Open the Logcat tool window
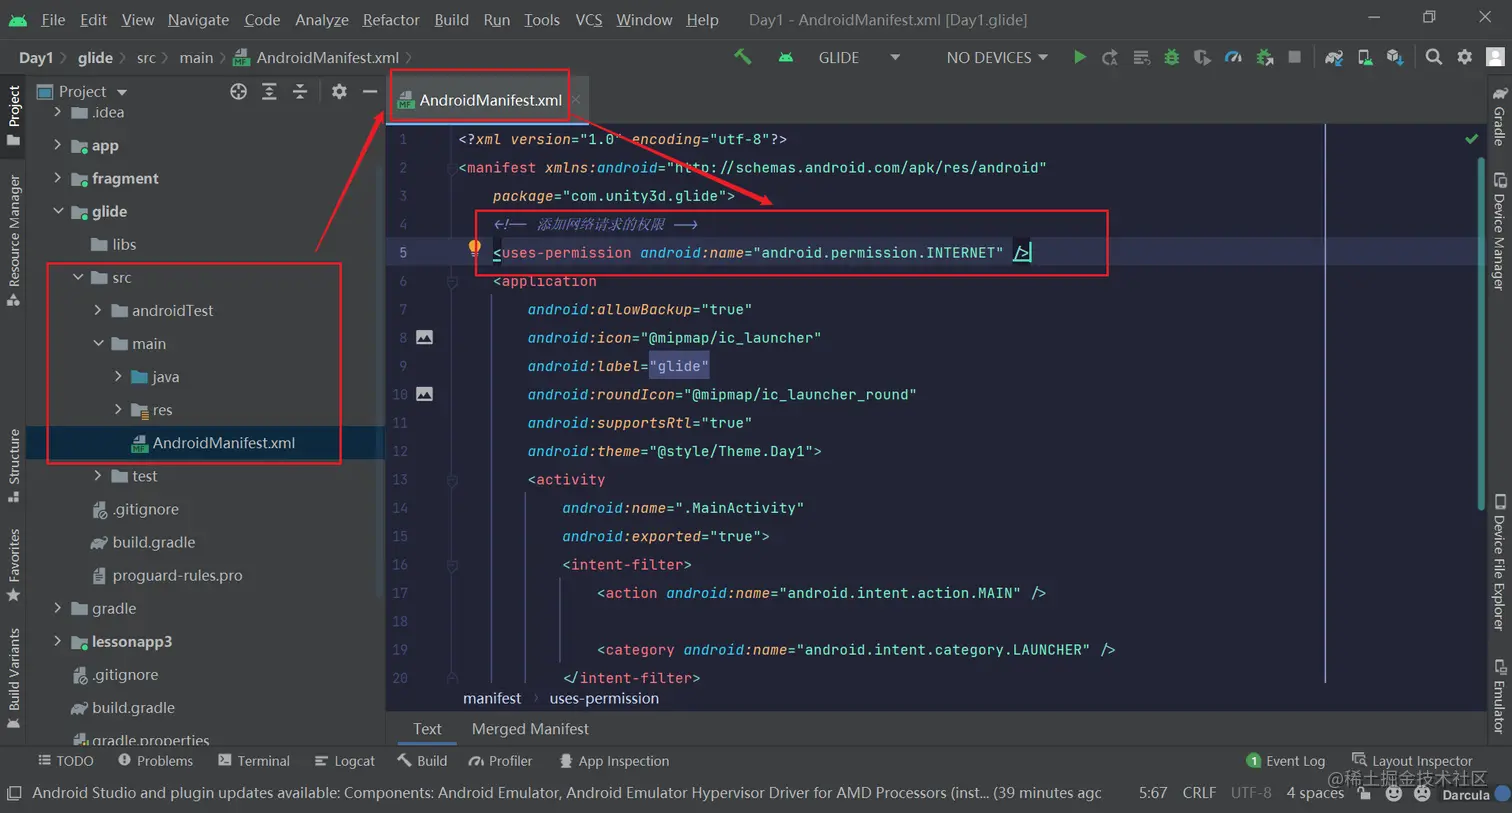Viewport: 1512px width, 813px height. pyautogui.click(x=344, y=760)
